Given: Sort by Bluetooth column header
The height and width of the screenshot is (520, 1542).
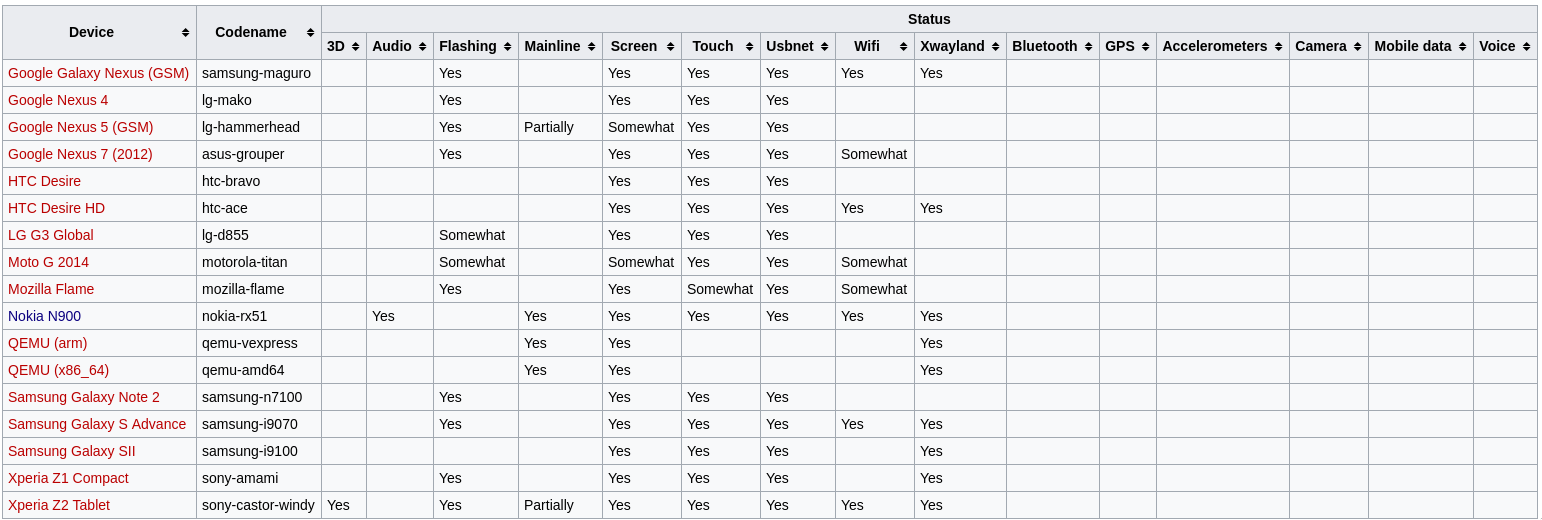Looking at the screenshot, I should point(1088,46).
